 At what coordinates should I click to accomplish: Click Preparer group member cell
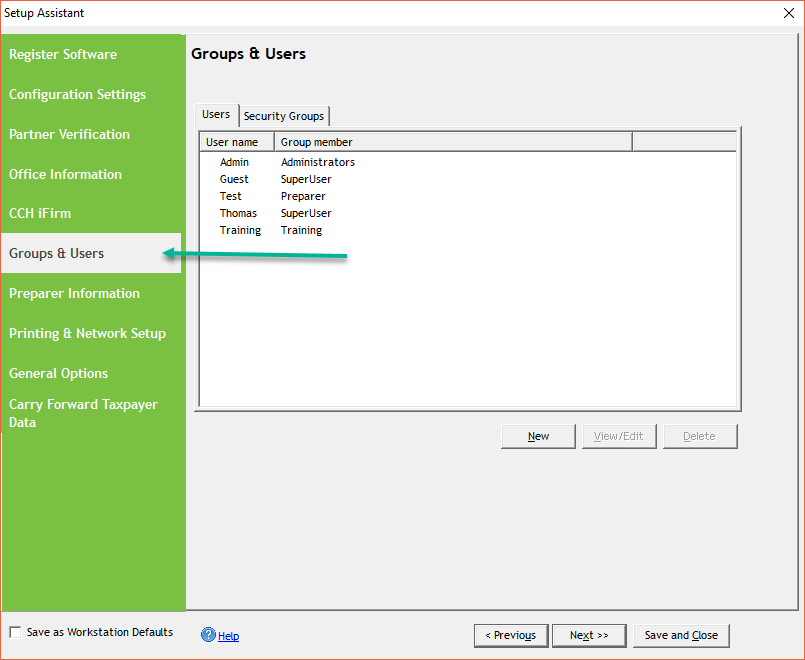click(303, 196)
